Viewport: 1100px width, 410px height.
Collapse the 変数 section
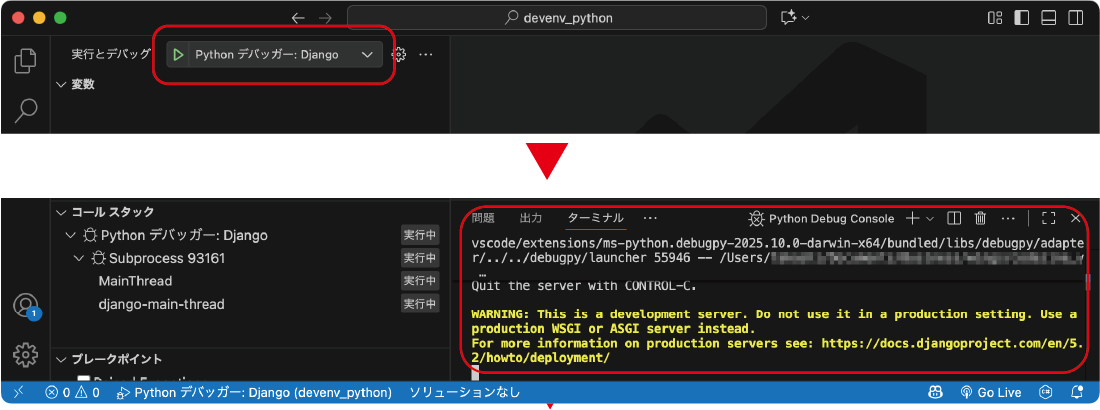click(62, 84)
